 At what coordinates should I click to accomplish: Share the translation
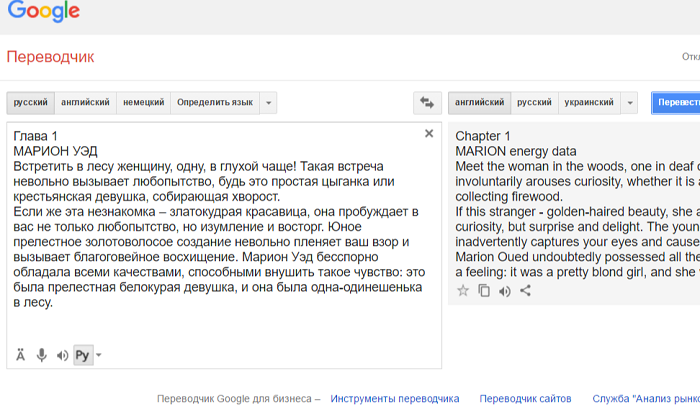tap(525, 291)
